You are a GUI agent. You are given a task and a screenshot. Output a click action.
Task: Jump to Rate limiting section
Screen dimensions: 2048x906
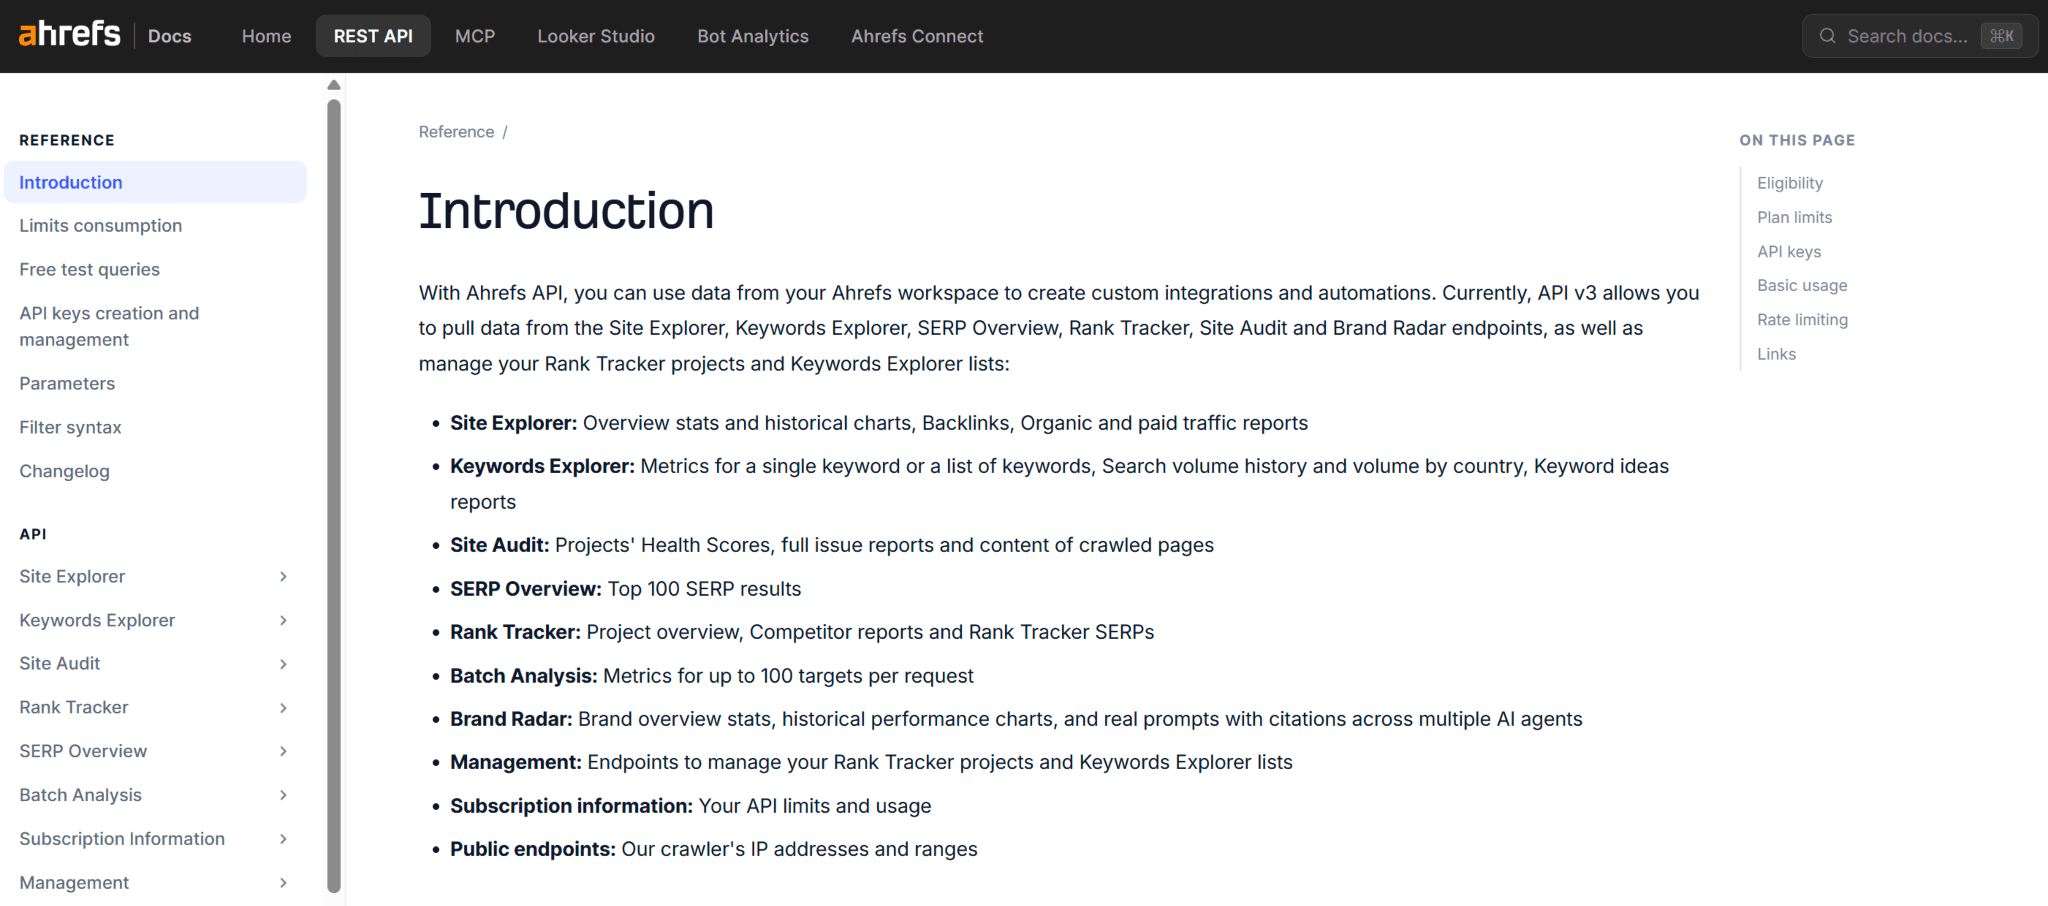click(1802, 320)
